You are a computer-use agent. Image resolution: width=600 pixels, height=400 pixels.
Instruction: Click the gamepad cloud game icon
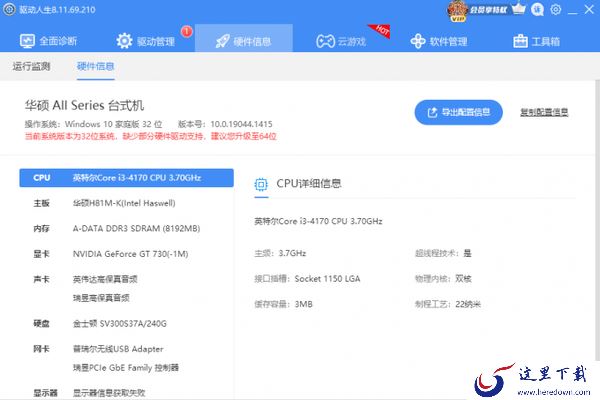(x=325, y=41)
